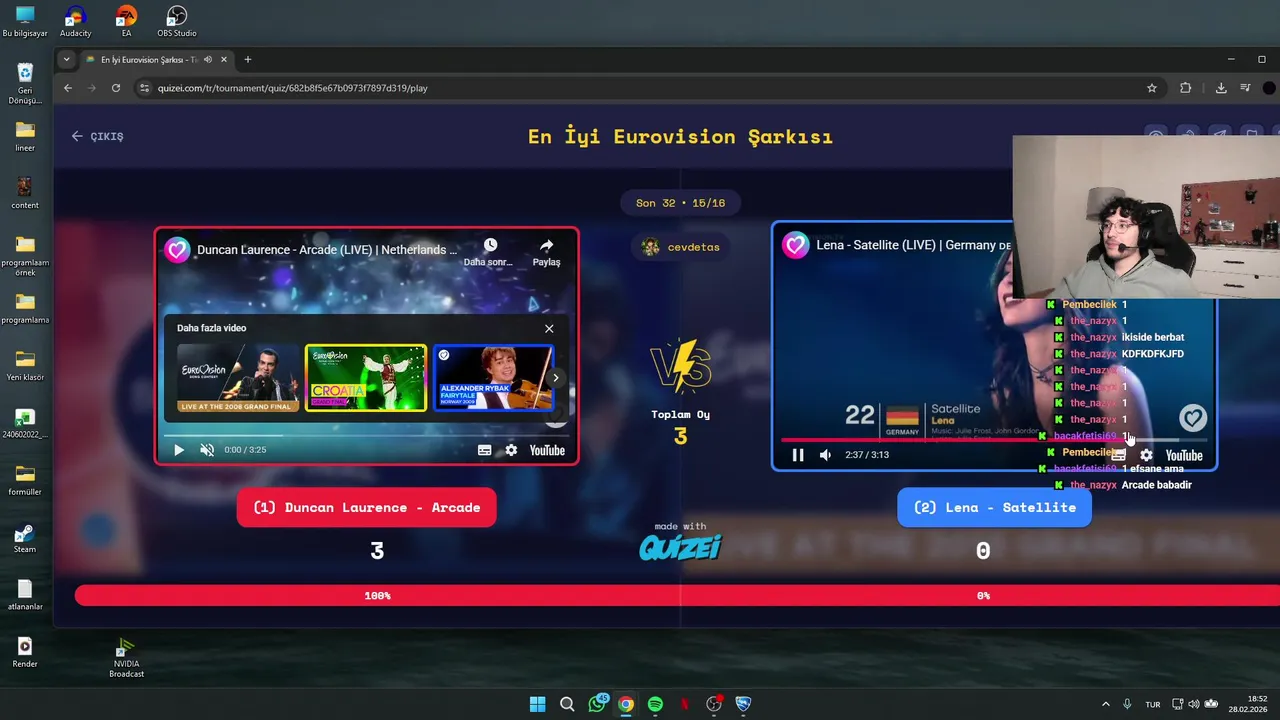This screenshot has height=720, width=1280.
Task: Unmute the Duncan Laurence Arcade video
Action: pyautogui.click(x=207, y=450)
